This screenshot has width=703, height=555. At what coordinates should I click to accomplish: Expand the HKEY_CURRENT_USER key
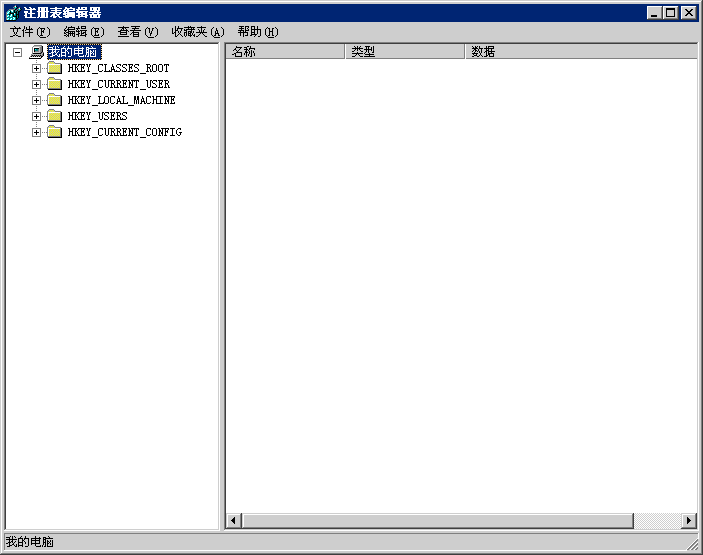click(x=36, y=84)
